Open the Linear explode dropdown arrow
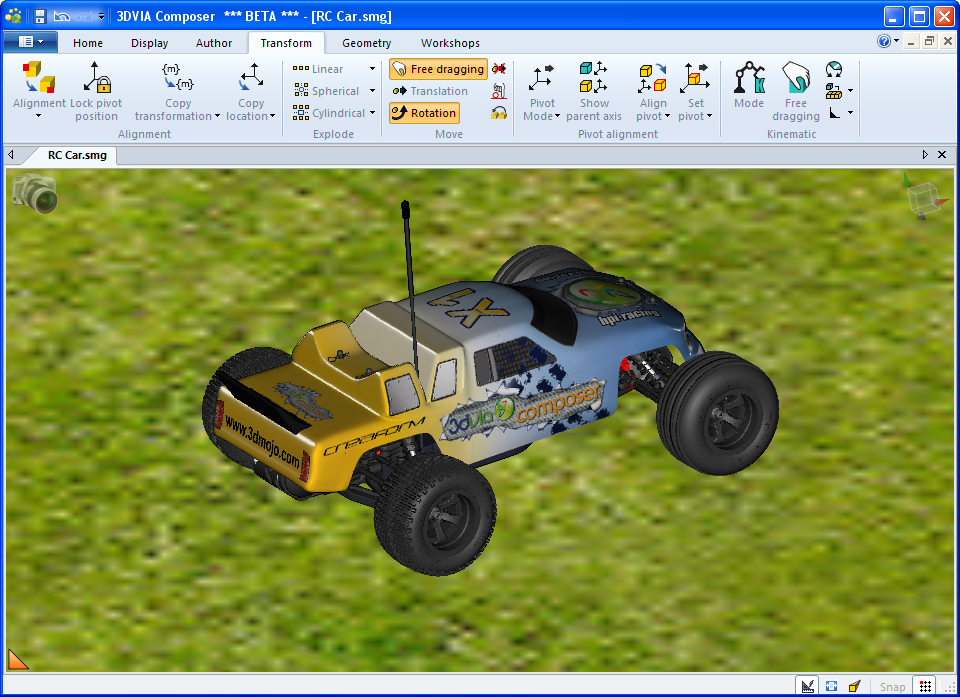 pyautogui.click(x=372, y=69)
